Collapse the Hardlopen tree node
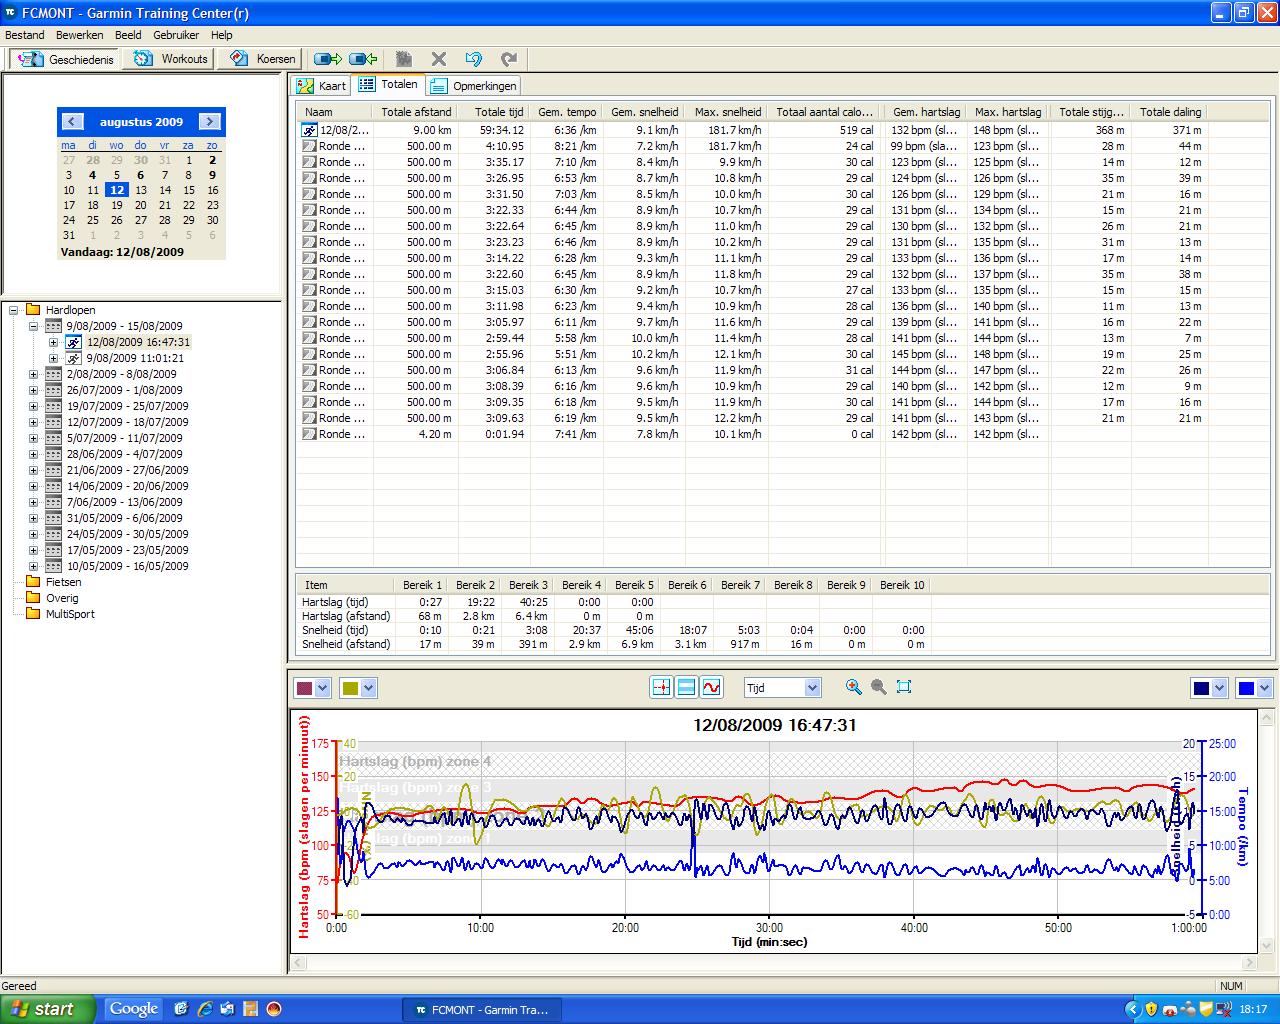 pos(14,310)
